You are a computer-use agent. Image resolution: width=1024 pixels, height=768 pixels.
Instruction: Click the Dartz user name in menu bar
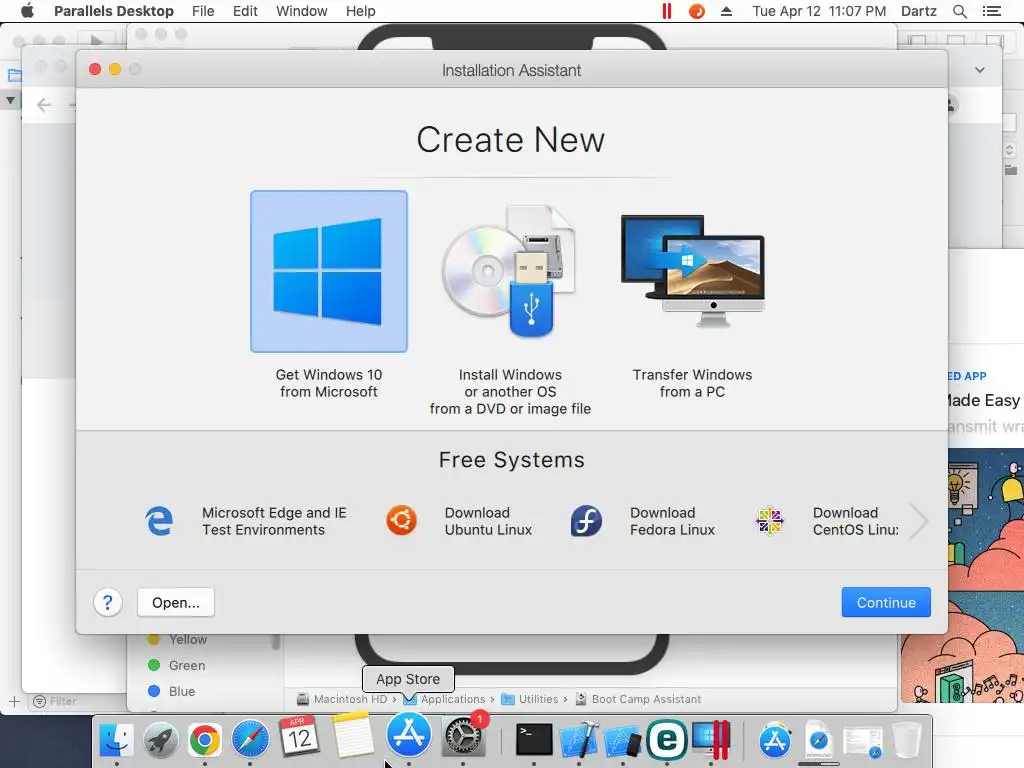coord(918,11)
